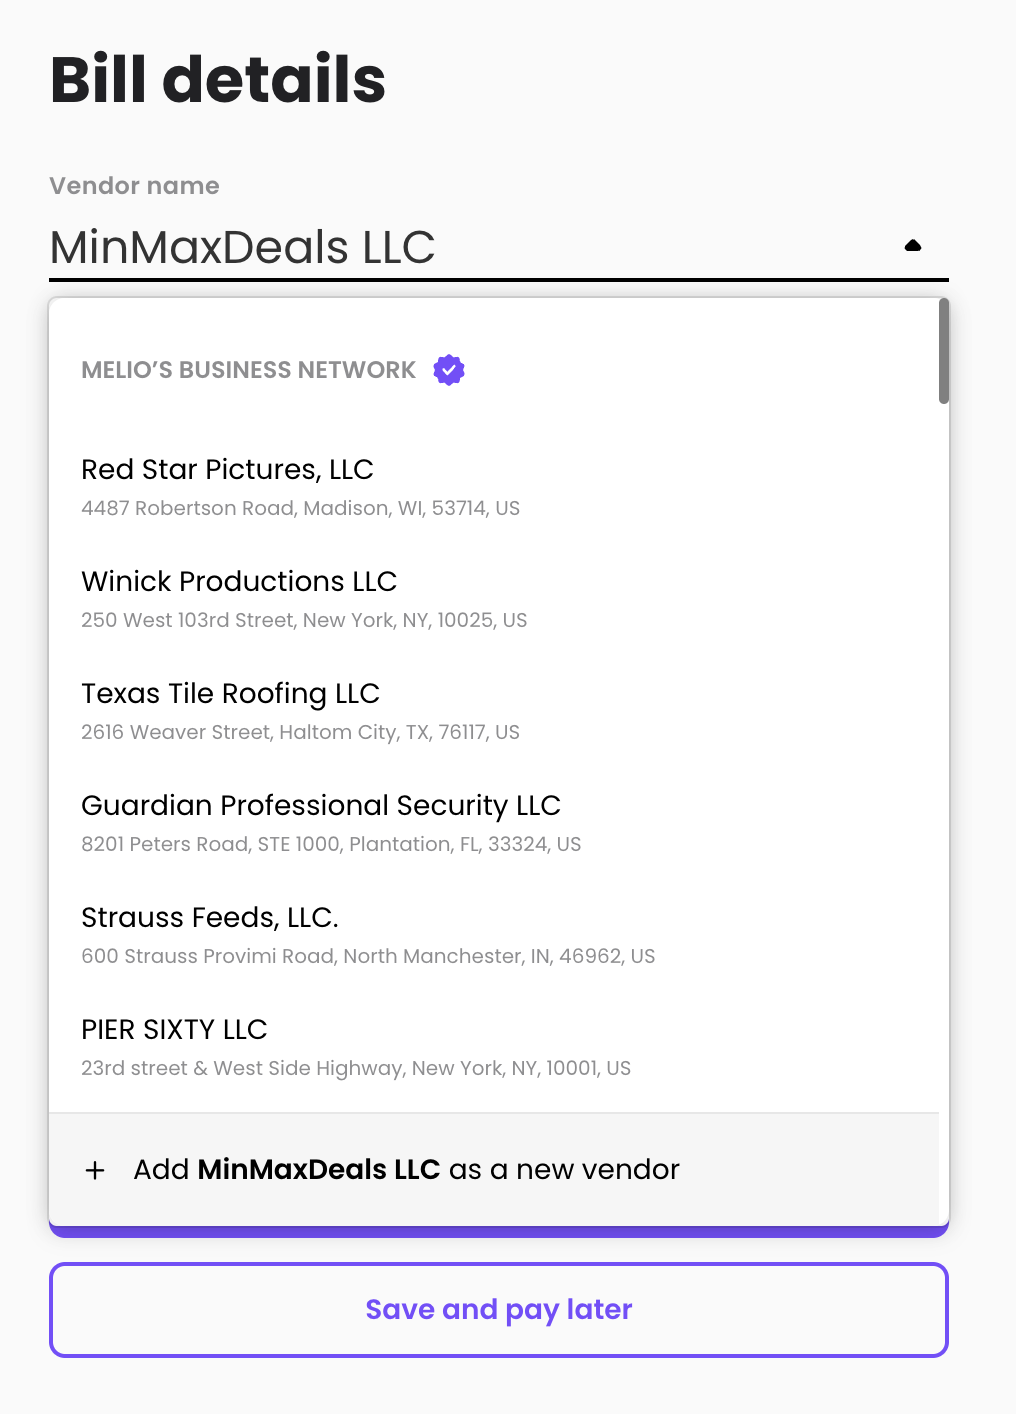Choose Texas Tile Roofing LLC from list
The height and width of the screenshot is (1414, 1016).
click(494, 711)
